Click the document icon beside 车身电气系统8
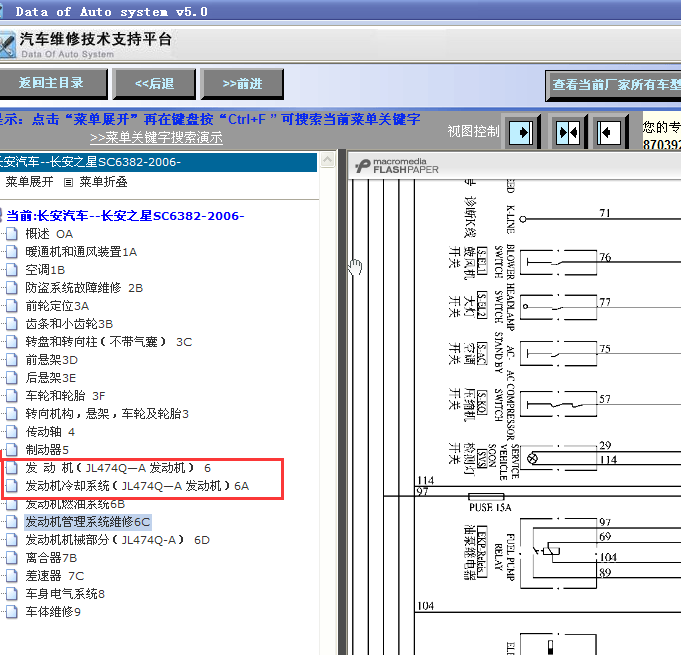The height and width of the screenshot is (655, 681). pos(12,594)
